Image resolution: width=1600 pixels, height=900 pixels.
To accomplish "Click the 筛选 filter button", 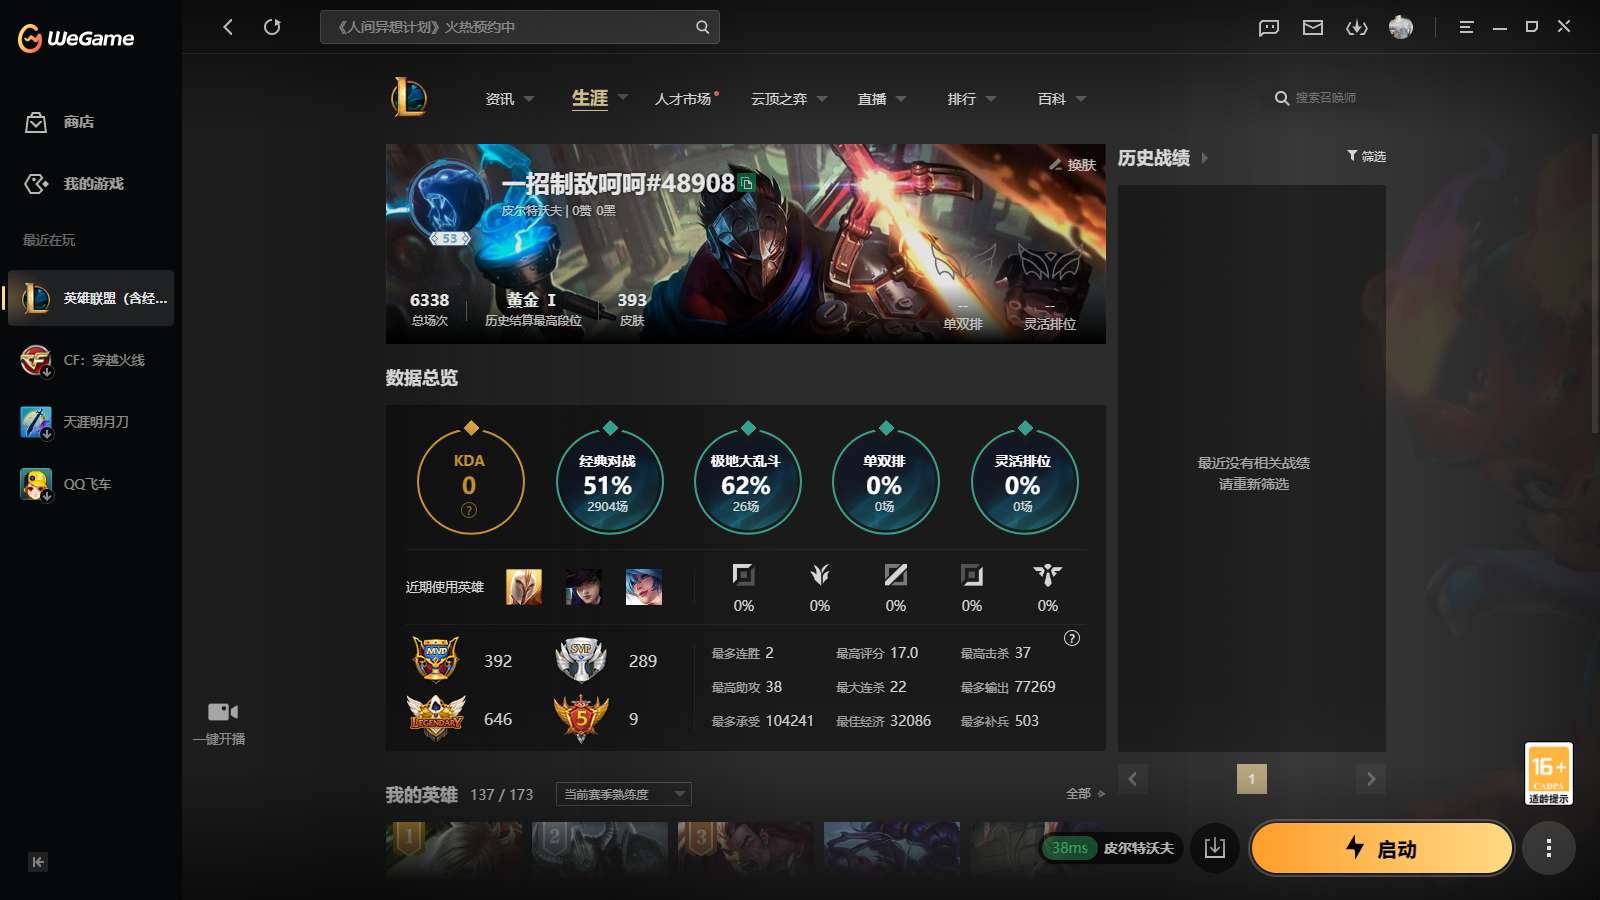I will [1366, 156].
